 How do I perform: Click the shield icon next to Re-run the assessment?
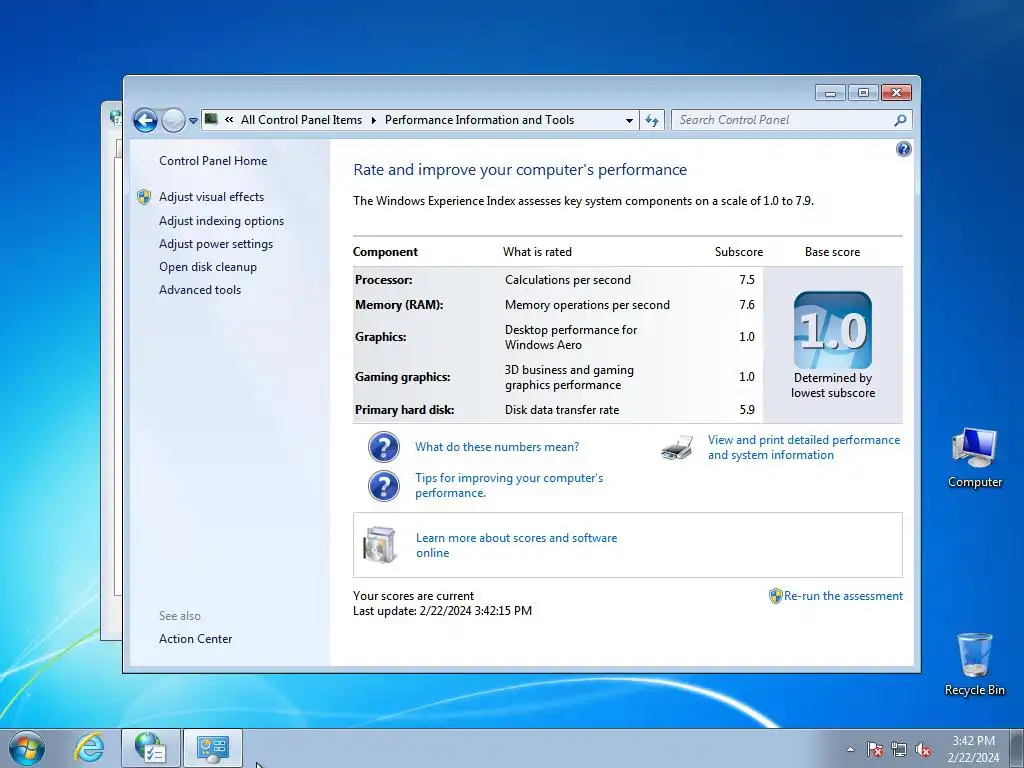(x=775, y=596)
